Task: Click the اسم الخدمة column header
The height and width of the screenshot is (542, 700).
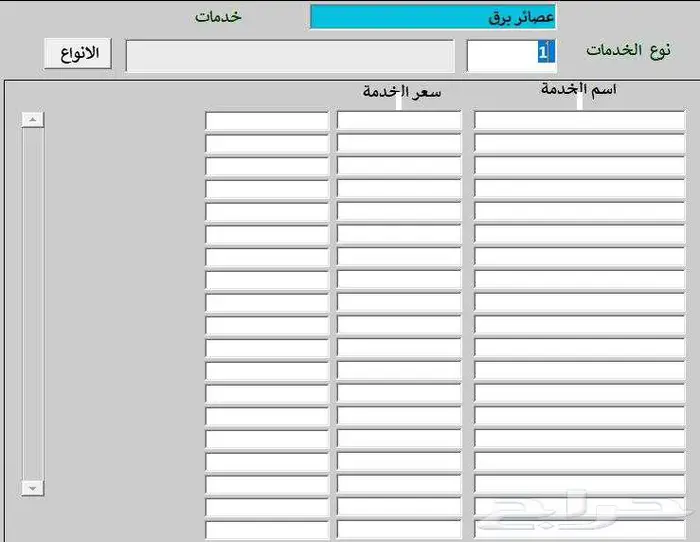Action: point(578,90)
